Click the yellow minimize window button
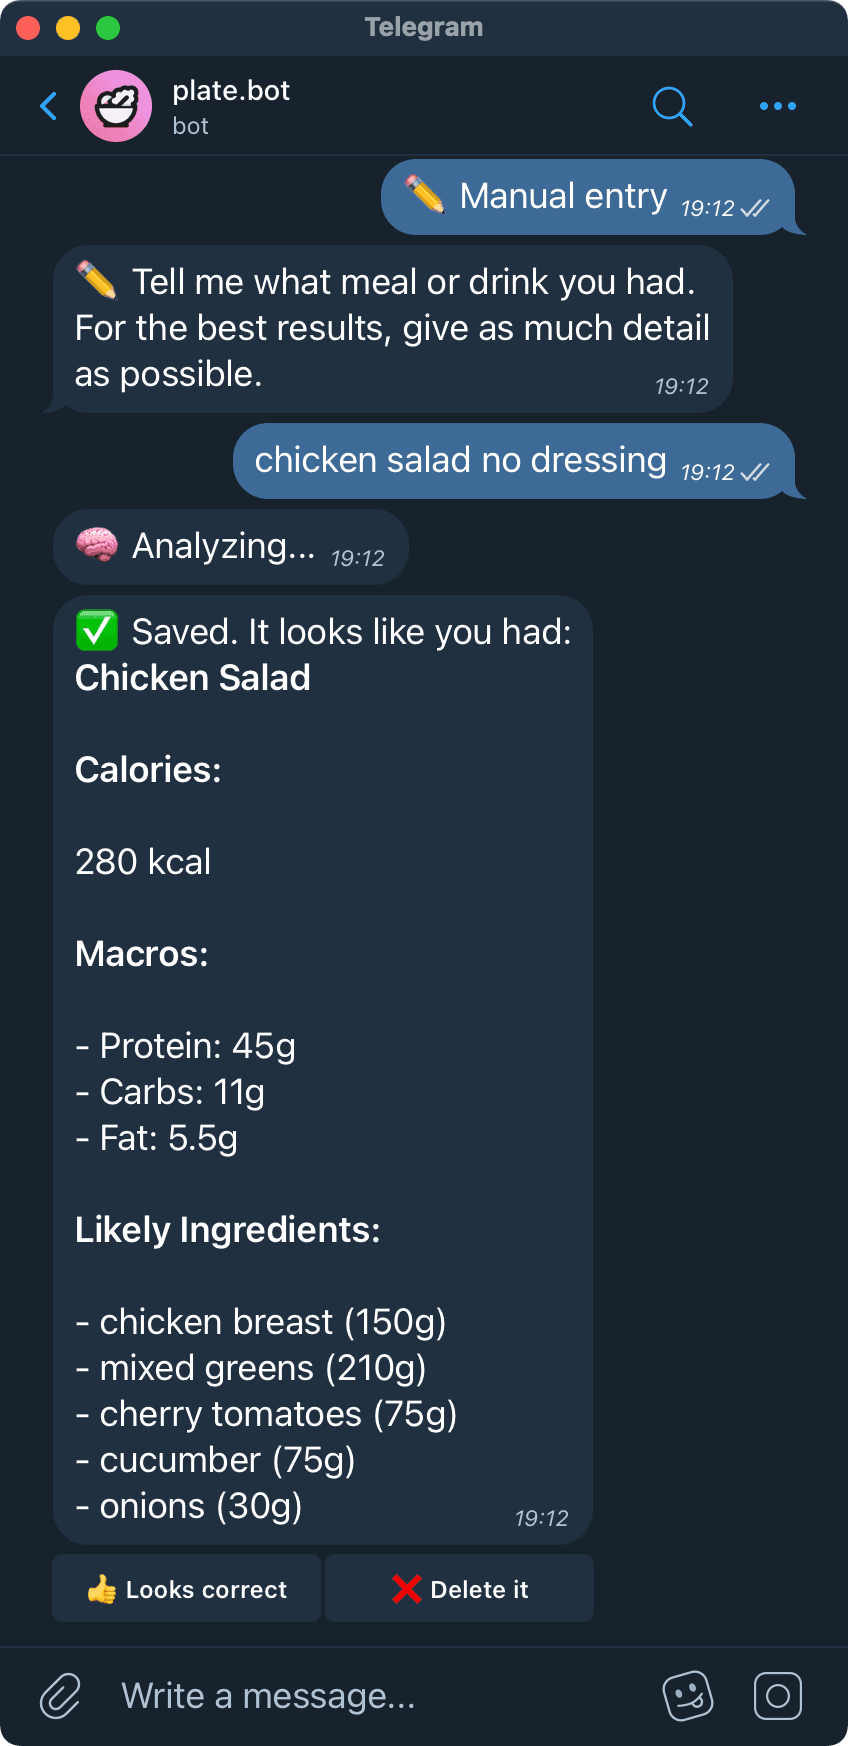 (x=68, y=28)
